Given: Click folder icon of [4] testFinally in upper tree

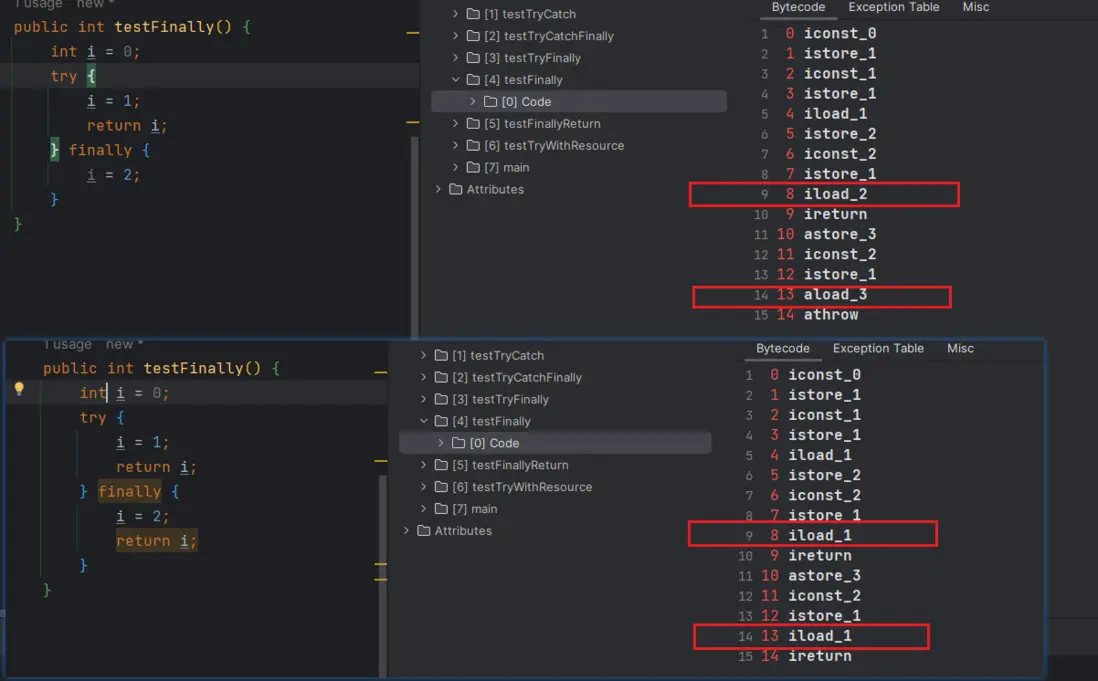Looking at the screenshot, I should pyautogui.click(x=473, y=80).
